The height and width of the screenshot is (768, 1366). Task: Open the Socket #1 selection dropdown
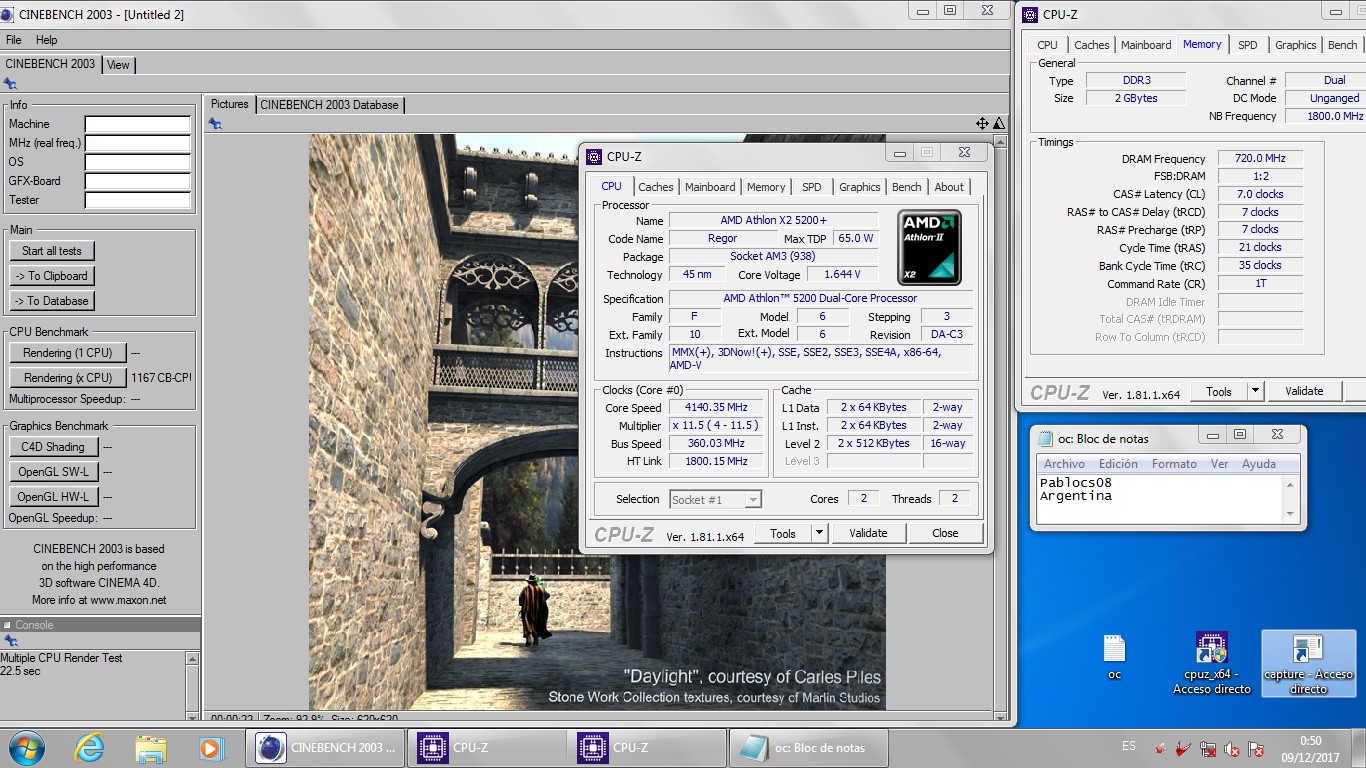(x=715, y=499)
